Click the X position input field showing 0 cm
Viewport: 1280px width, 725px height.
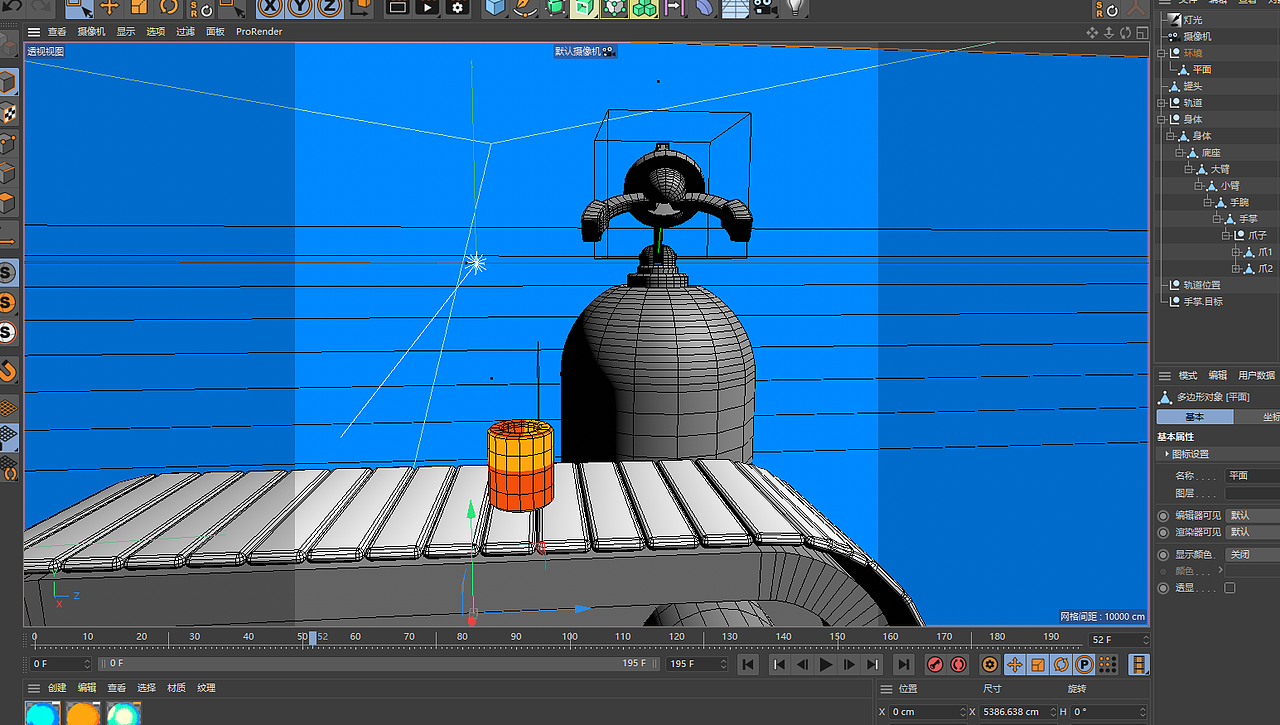[925, 711]
